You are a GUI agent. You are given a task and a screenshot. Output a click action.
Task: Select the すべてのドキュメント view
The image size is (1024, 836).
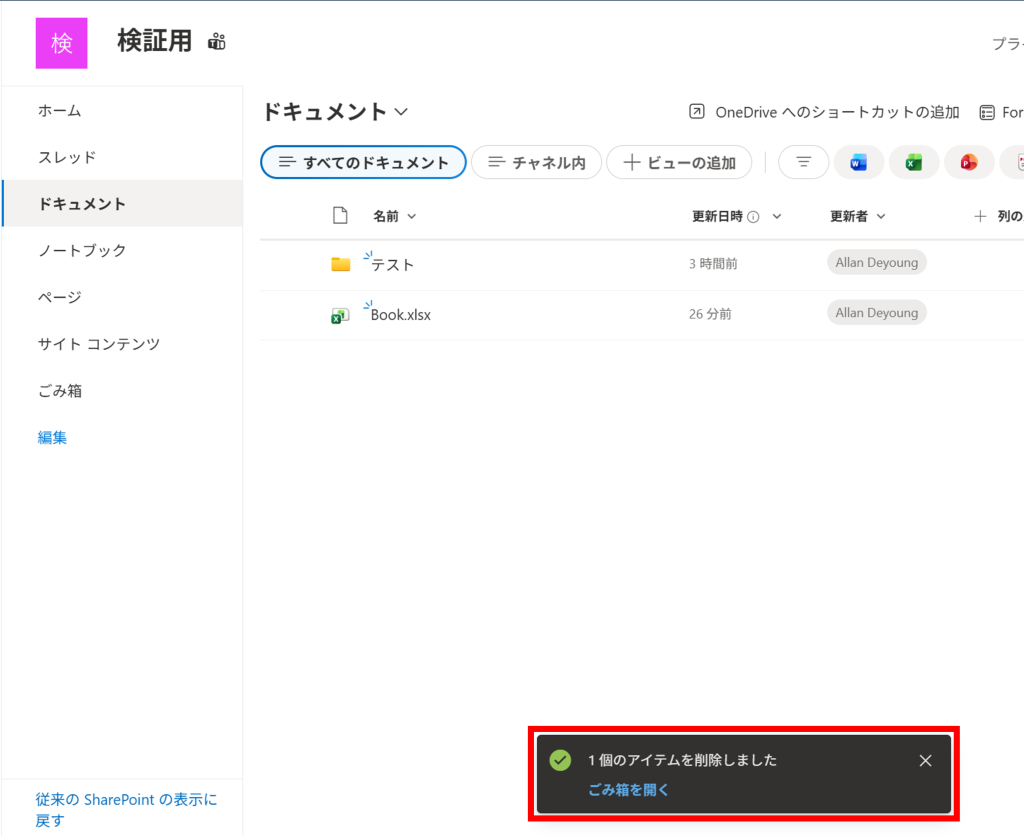(x=363, y=162)
